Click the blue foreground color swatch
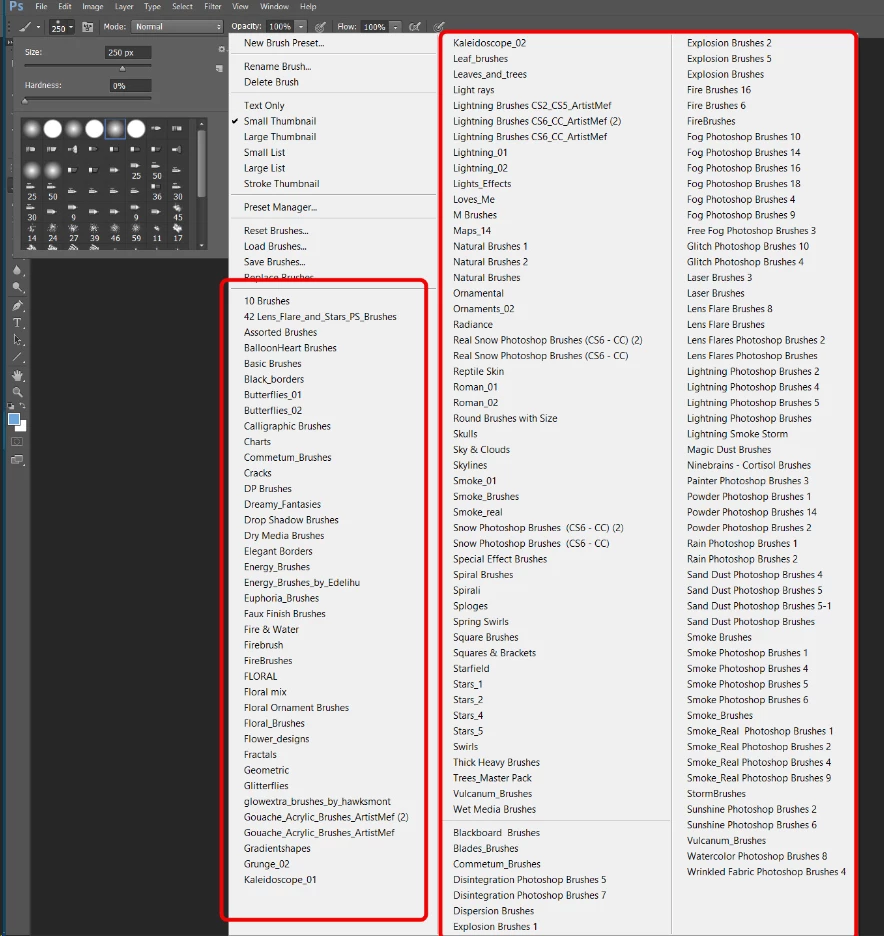This screenshot has height=936, width=884. pyautogui.click(x=14, y=419)
